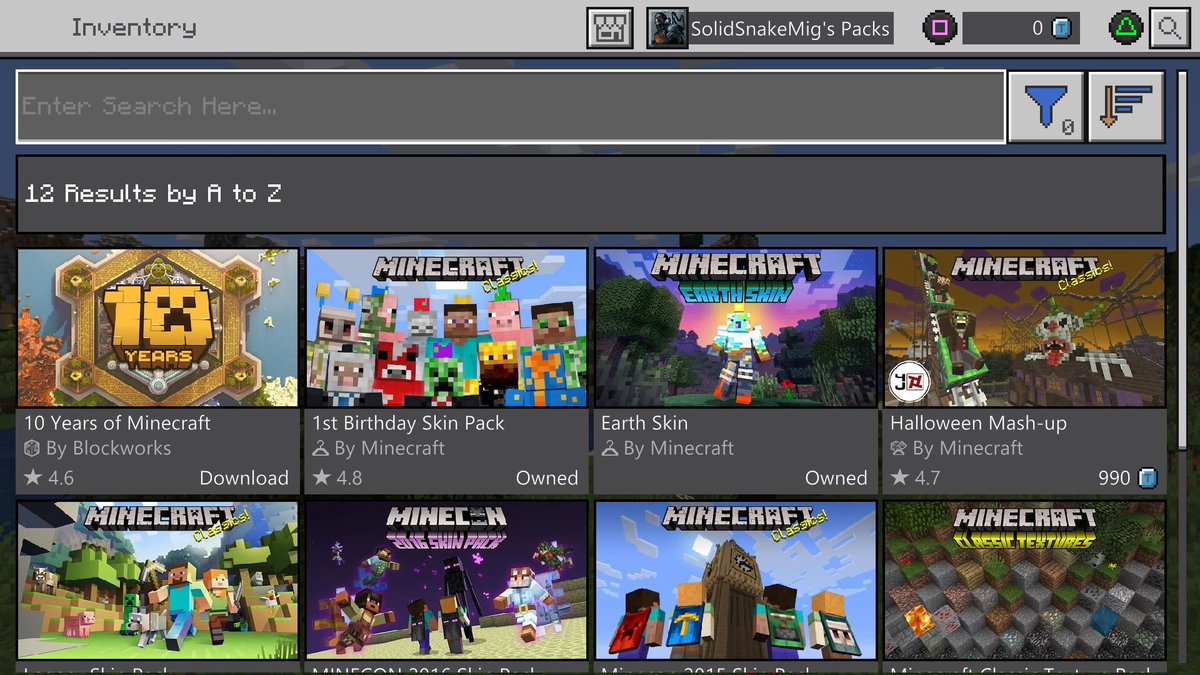
Task: Click the Inventory title text
Action: tap(133, 28)
